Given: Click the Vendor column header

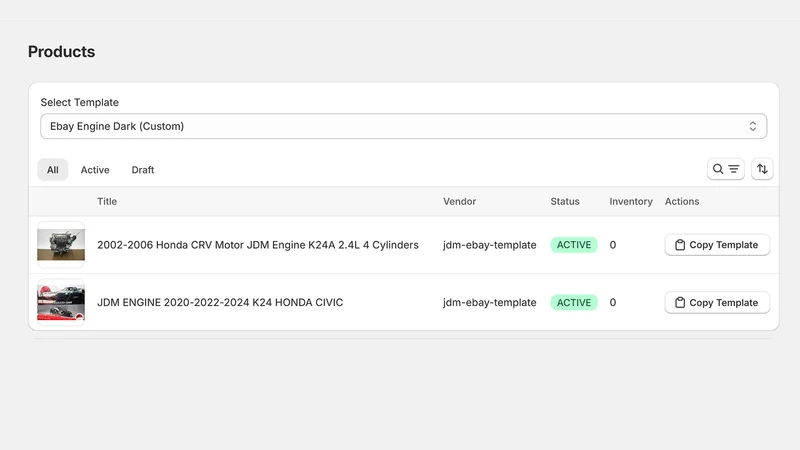Looking at the screenshot, I should [459, 202].
